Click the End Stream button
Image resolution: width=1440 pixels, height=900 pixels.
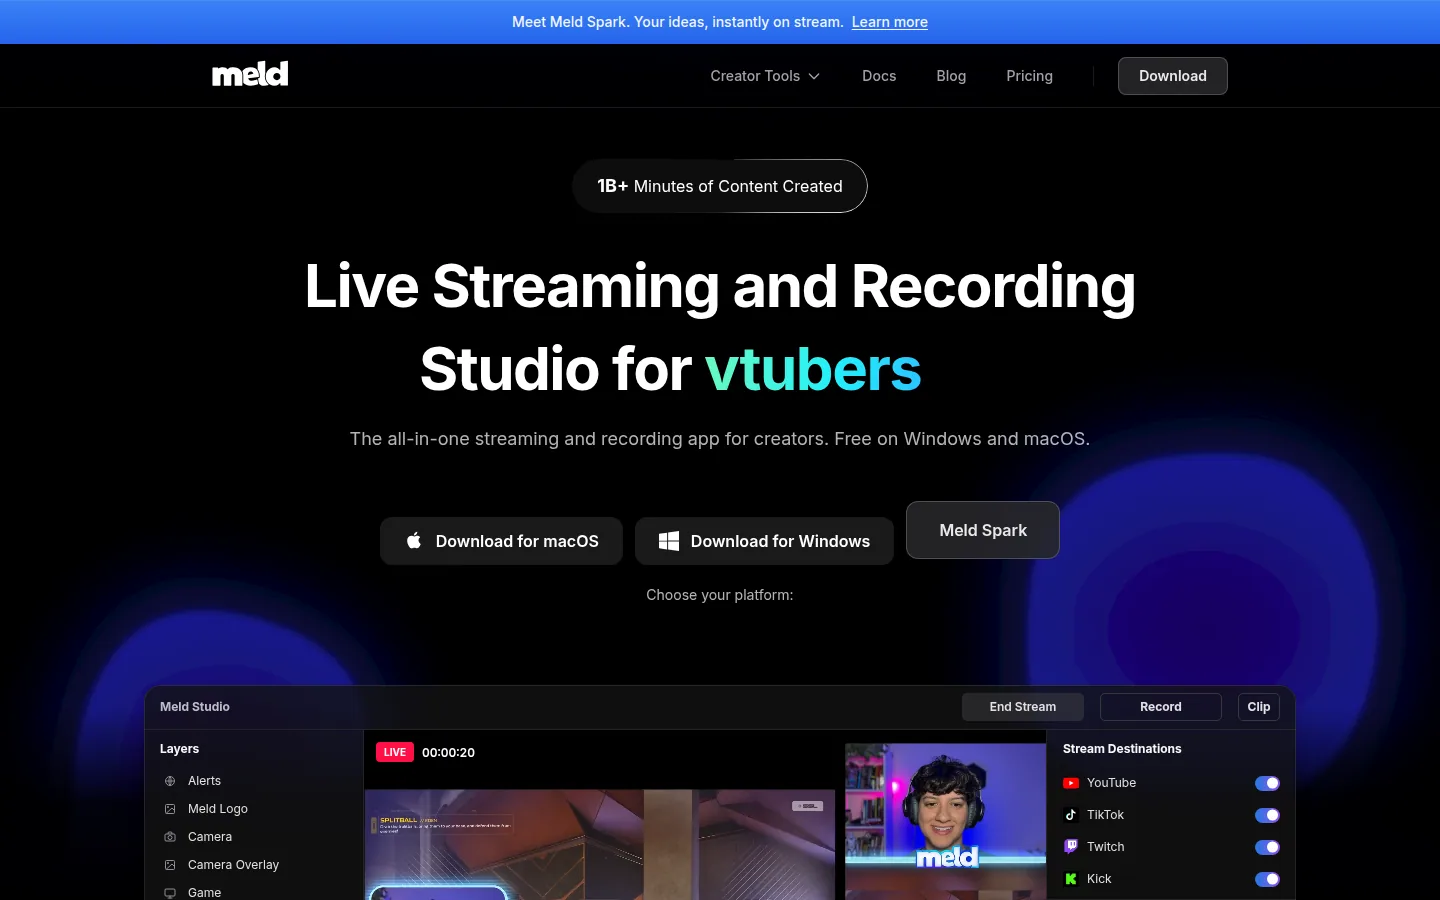1022,707
